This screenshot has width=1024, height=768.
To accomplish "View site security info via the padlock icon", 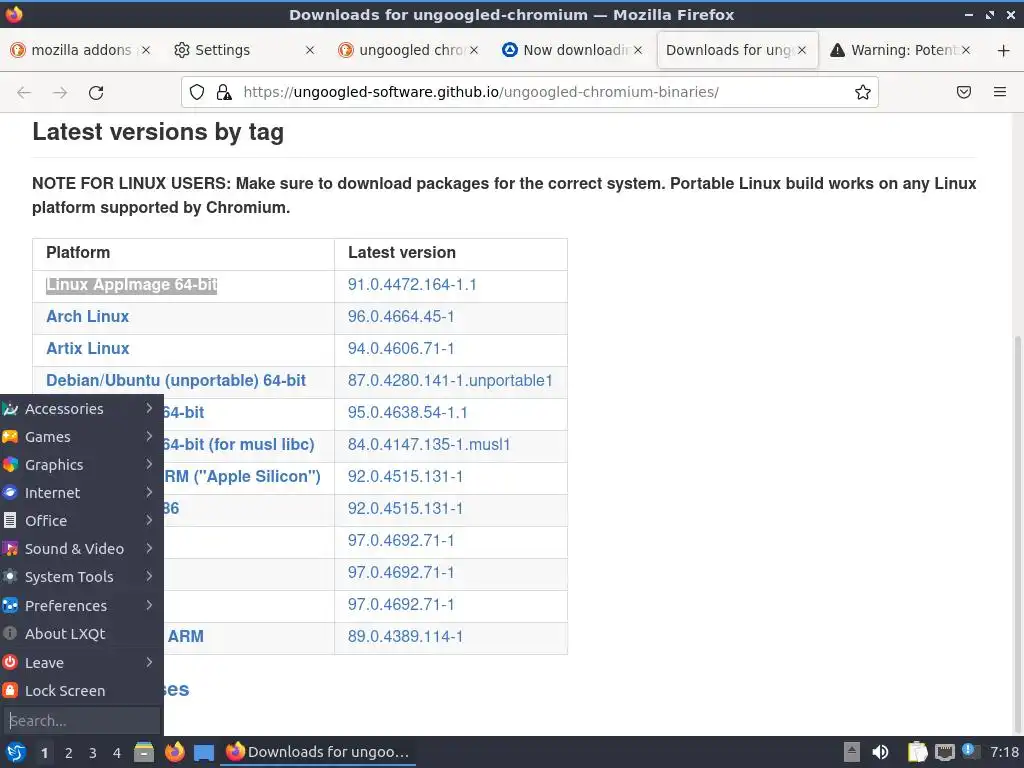I will click(x=224, y=92).
